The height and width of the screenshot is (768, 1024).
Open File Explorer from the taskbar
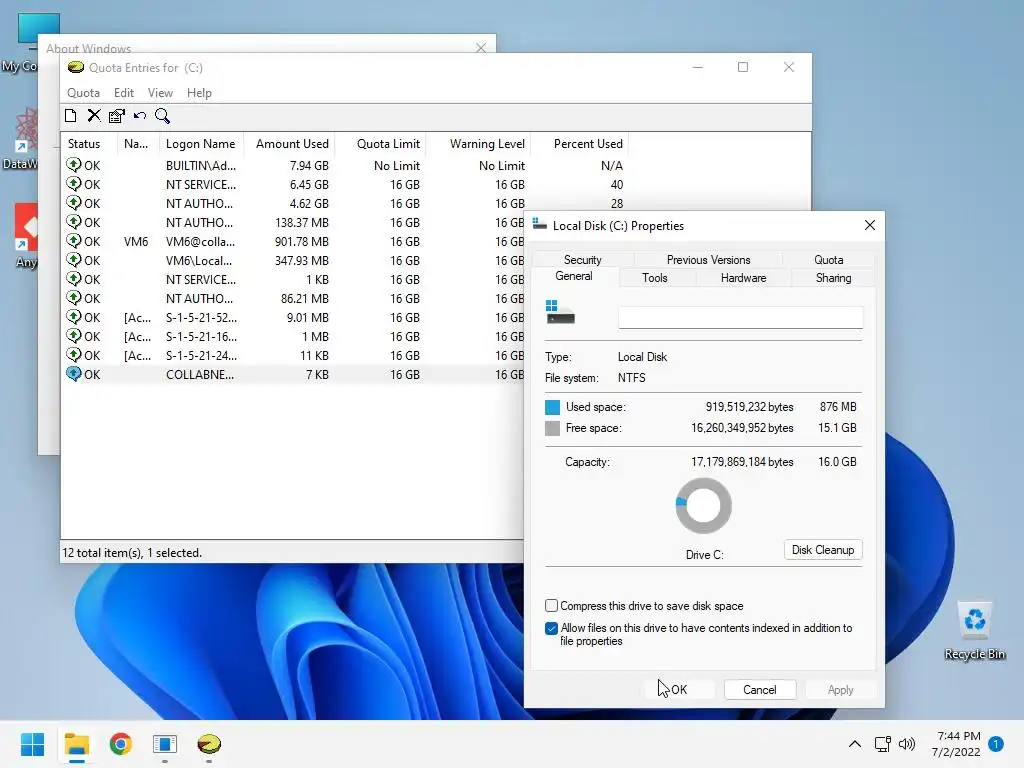tap(77, 744)
